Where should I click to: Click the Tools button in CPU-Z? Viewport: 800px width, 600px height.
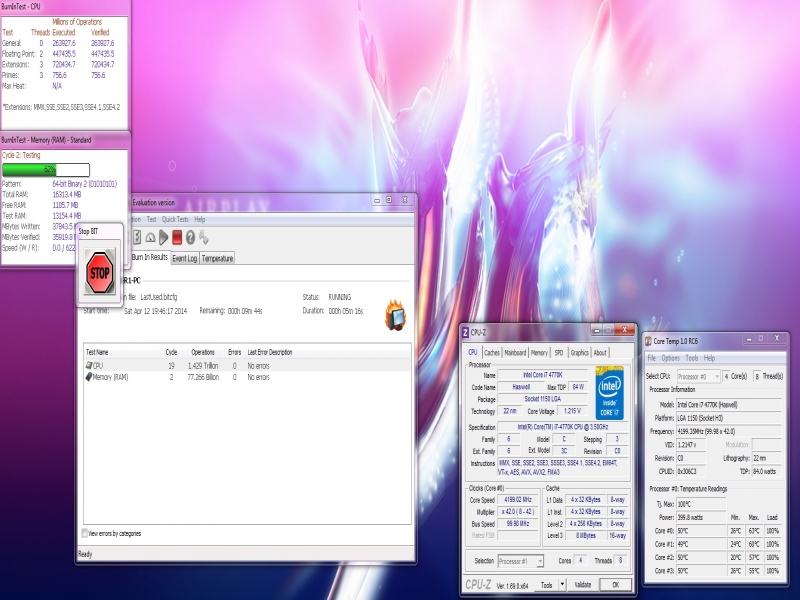tap(546, 585)
